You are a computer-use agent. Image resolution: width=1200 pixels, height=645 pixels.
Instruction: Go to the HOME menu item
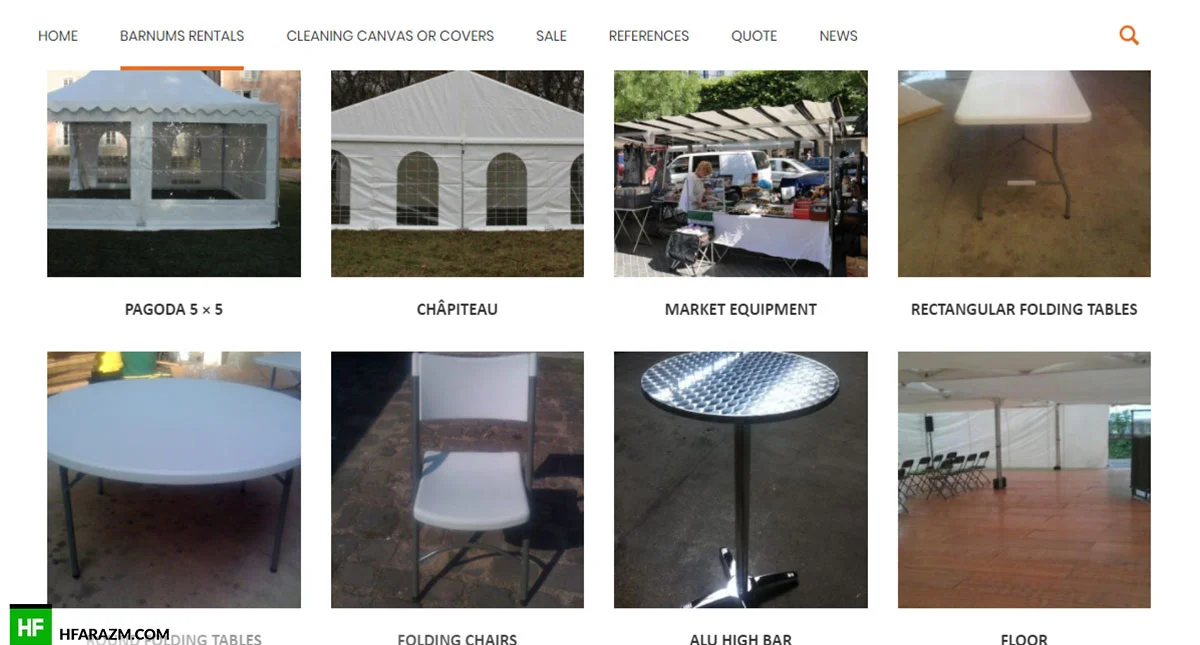pyautogui.click(x=58, y=36)
